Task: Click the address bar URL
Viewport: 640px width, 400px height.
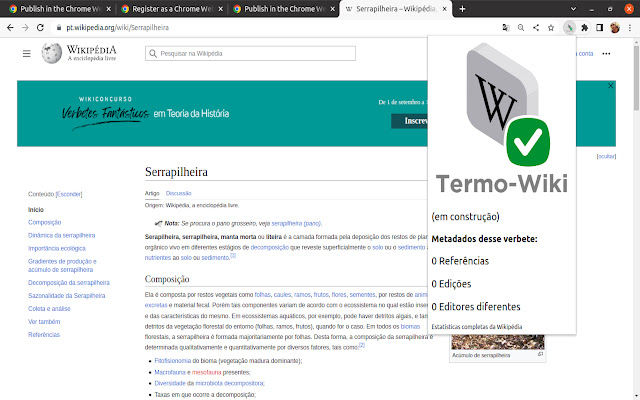Action: [x=118, y=28]
